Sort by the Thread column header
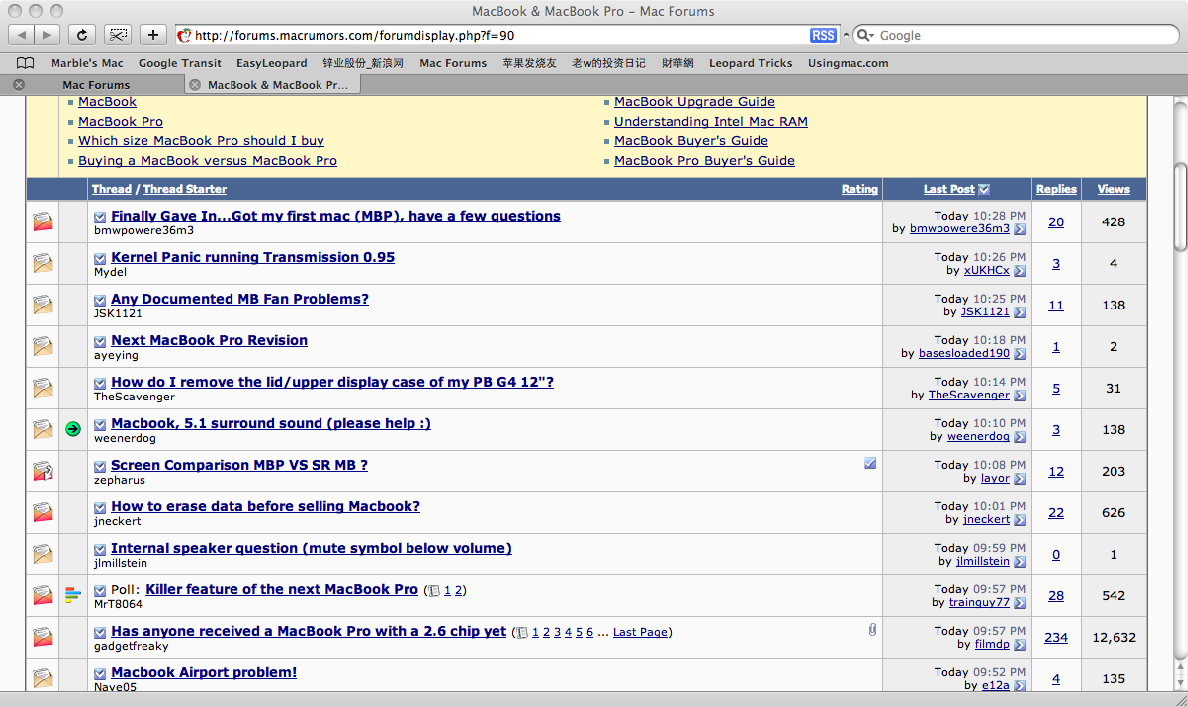Viewport: 1188px width, 707px height. (x=111, y=189)
